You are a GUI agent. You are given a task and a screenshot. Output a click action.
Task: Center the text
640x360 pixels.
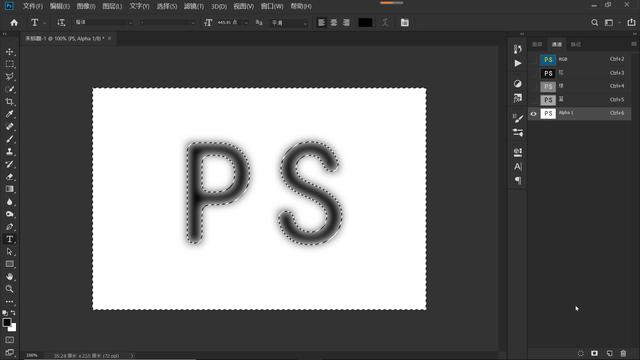(334, 22)
